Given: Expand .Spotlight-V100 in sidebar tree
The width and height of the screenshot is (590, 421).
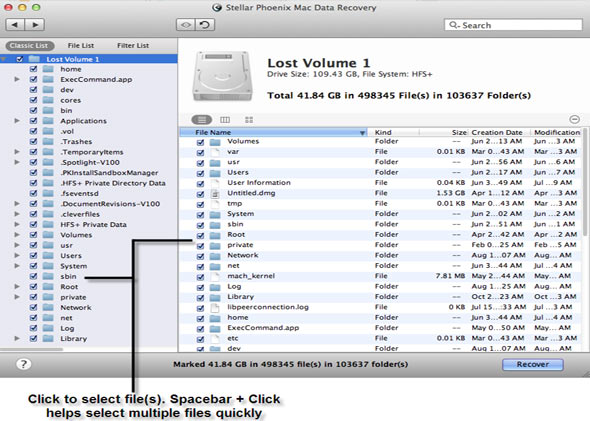Looking at the screenshot, I should 17,162.
